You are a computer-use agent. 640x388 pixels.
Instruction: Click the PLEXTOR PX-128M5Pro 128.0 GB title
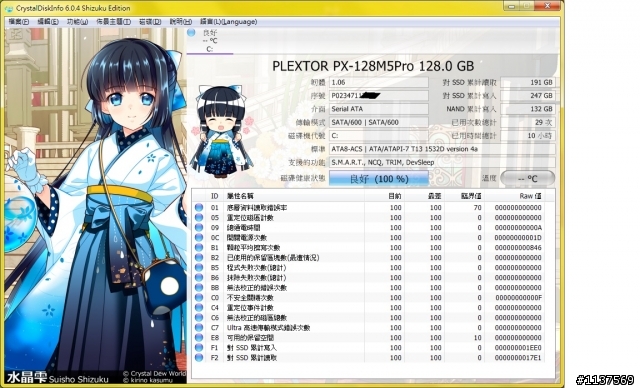373,66
